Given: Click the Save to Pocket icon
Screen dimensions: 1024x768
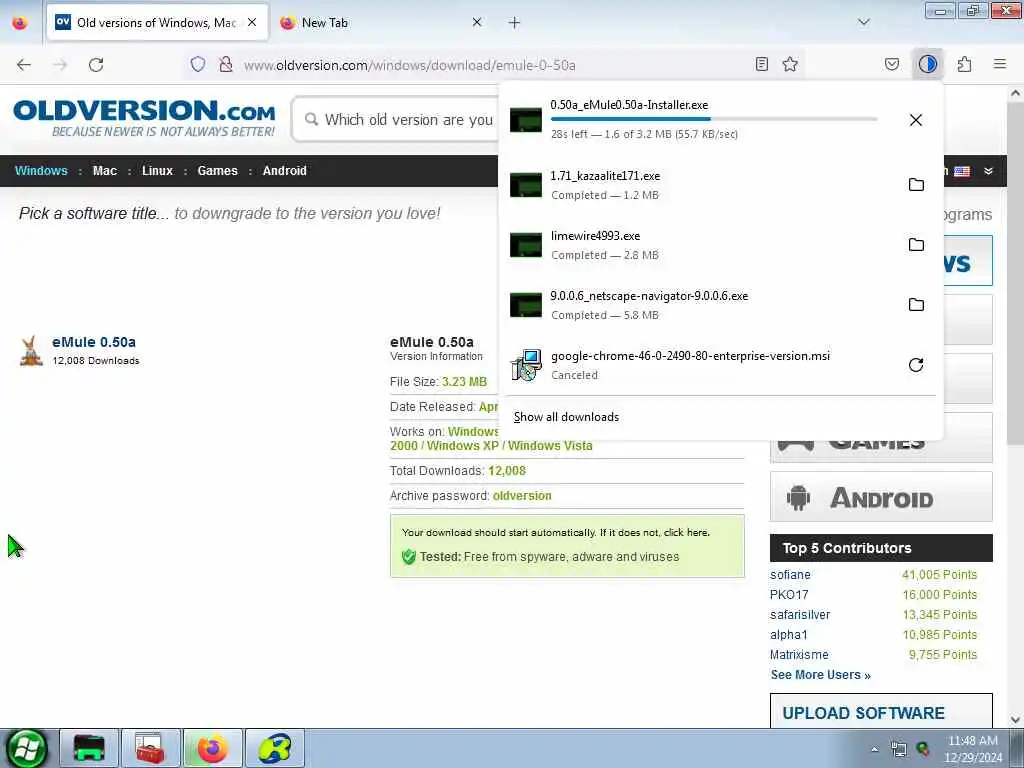Looking at the screenshot, I should [x=891, y=64].
